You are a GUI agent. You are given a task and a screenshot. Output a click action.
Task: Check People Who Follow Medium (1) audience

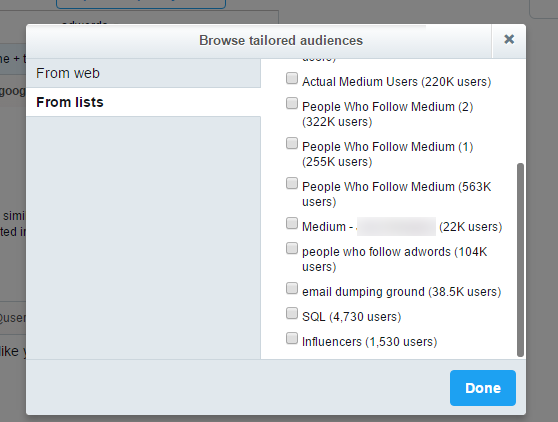(292, 143)
